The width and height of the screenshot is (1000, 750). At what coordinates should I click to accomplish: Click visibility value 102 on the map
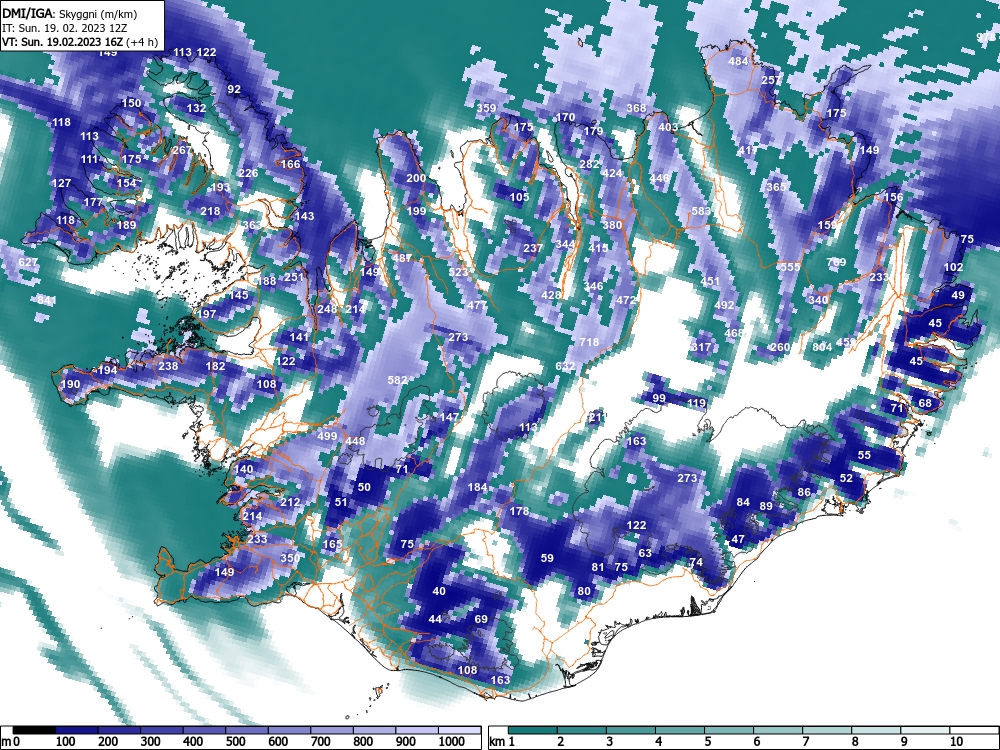pyautogui.click(x=954, y=267)
